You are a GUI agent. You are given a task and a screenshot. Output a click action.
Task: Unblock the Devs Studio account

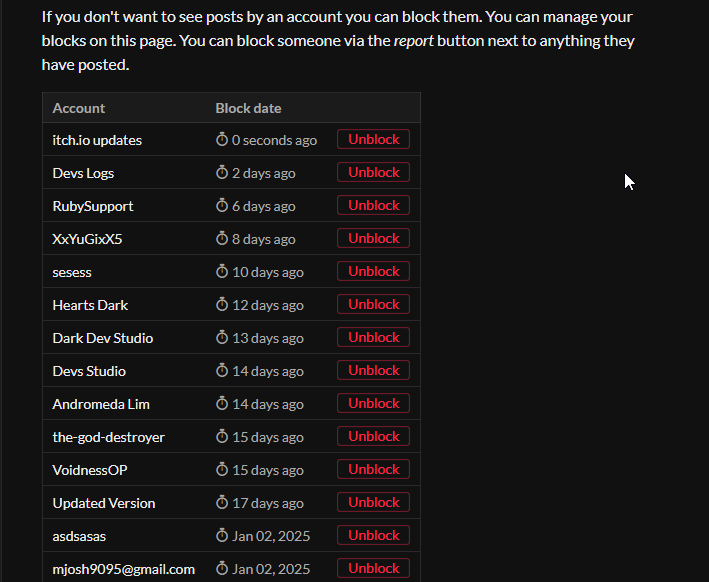[x=373, y=371]
